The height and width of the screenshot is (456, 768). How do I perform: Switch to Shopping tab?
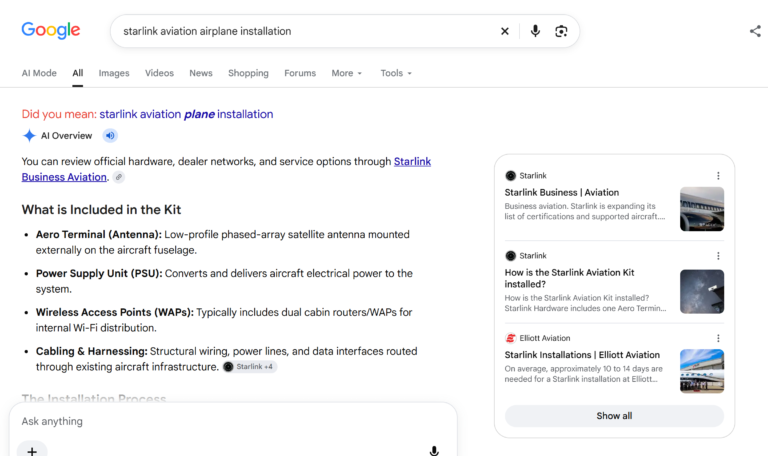pos(248,73)
